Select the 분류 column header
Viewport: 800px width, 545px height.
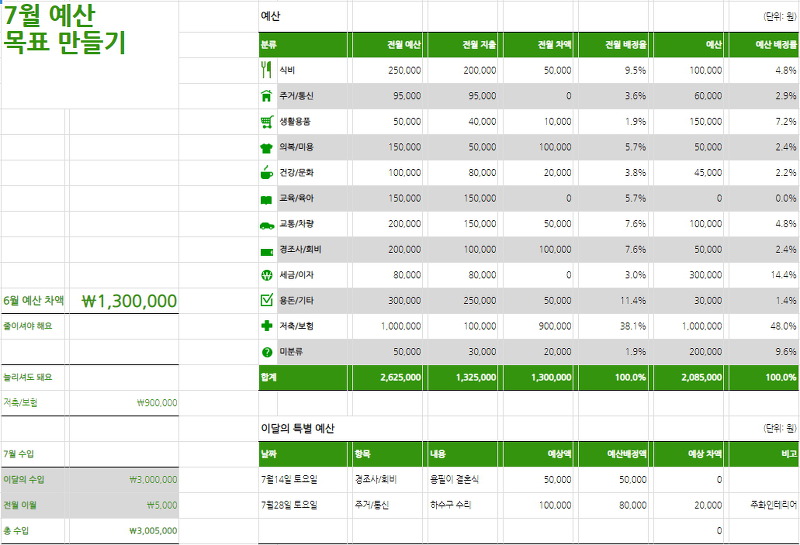point(303,45)
